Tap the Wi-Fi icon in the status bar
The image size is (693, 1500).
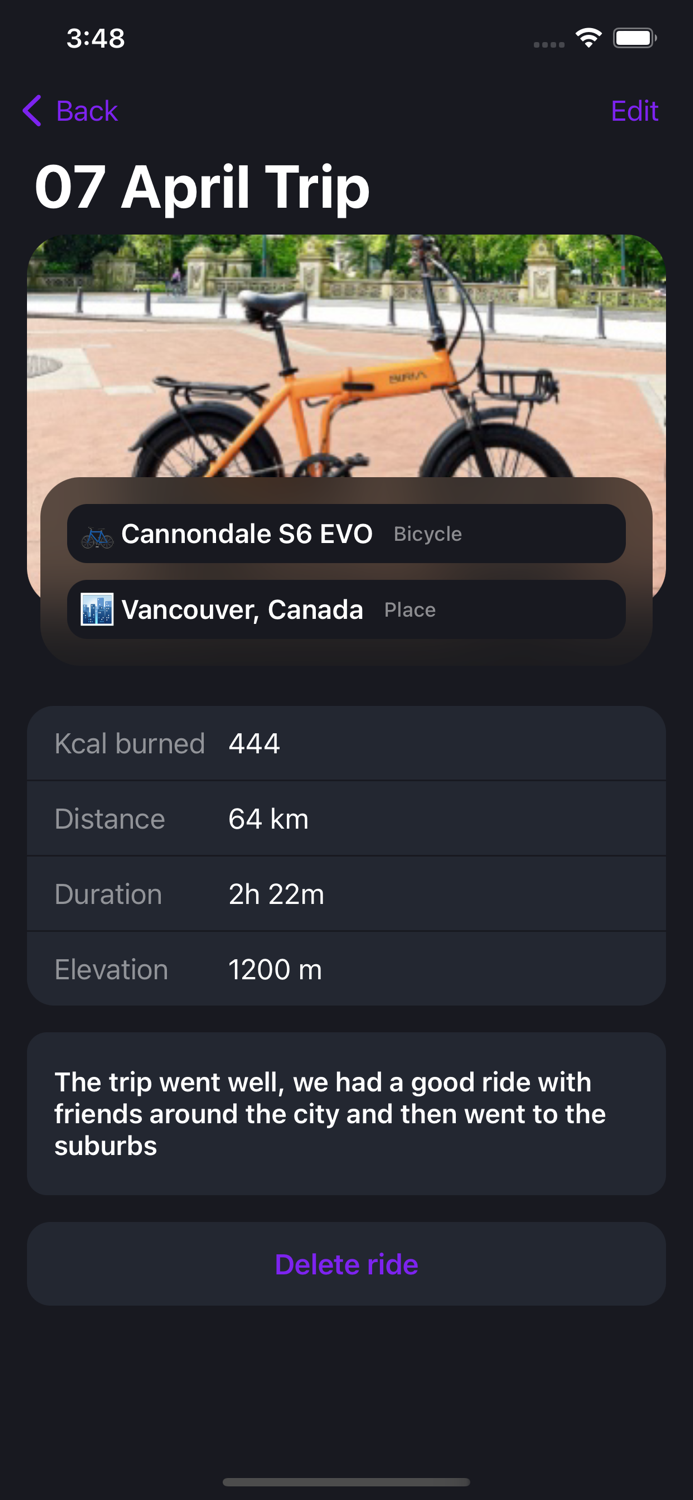(588, 37)
